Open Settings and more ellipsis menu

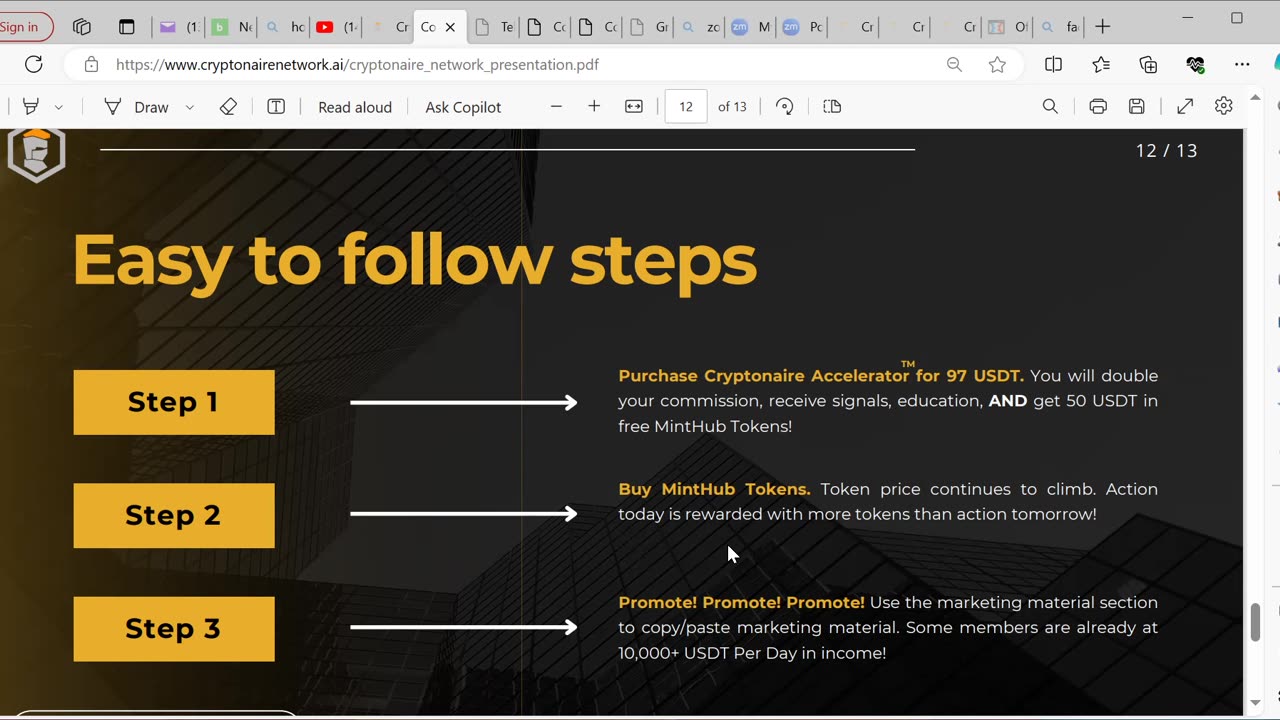pyautogui.click(x=1242, y=64)
